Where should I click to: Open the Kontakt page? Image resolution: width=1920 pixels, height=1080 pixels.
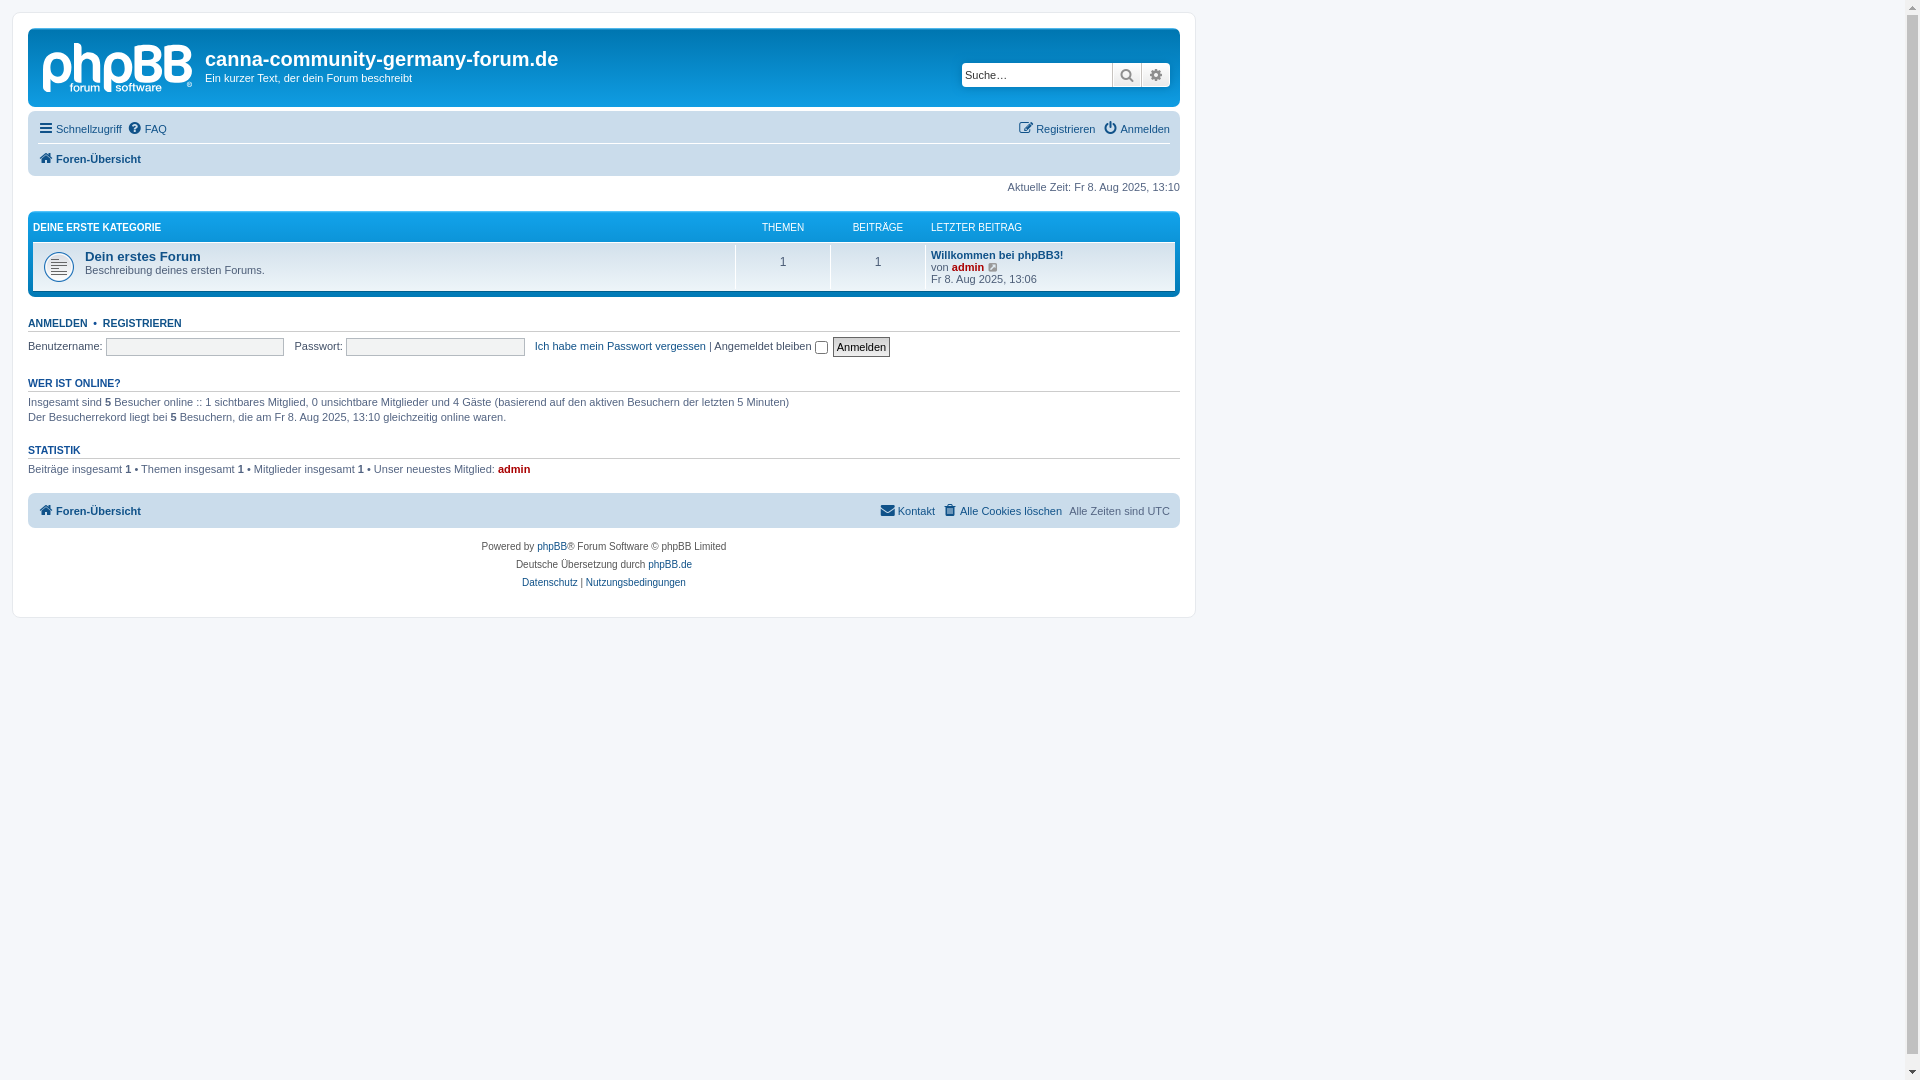point(907,511)
